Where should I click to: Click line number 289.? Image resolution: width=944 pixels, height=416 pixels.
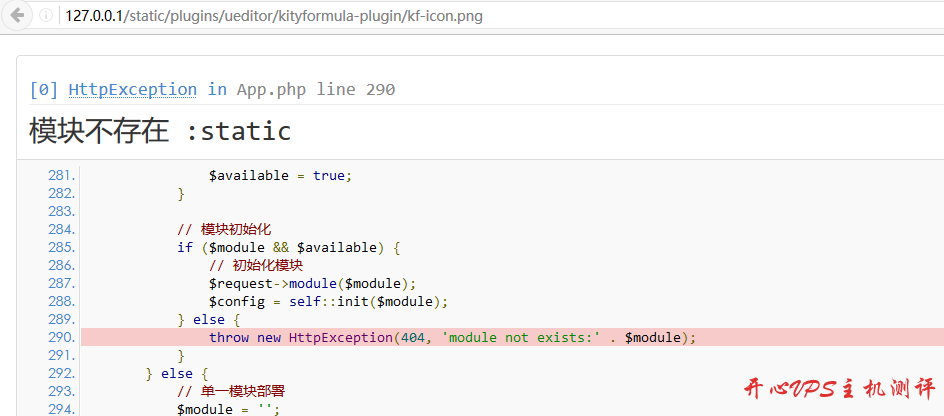pos(62,320)
